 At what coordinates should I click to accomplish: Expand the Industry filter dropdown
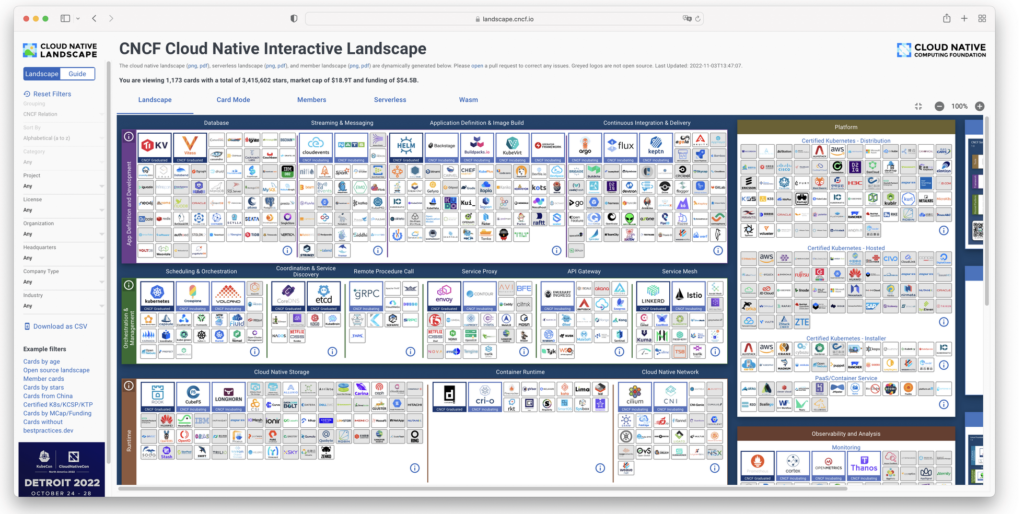pyautogui.click(x=63, y=306)
